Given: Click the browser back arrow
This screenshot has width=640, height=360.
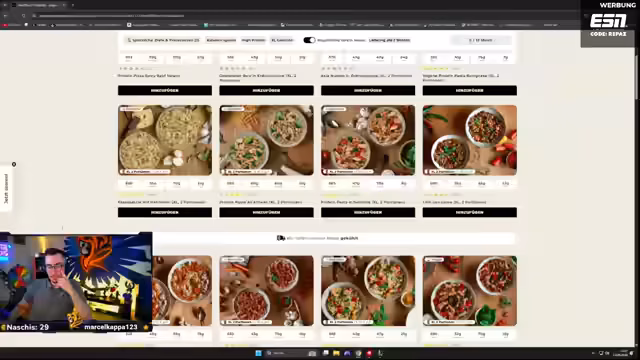Looking at the screenshot, I should [x=6, y=16].
